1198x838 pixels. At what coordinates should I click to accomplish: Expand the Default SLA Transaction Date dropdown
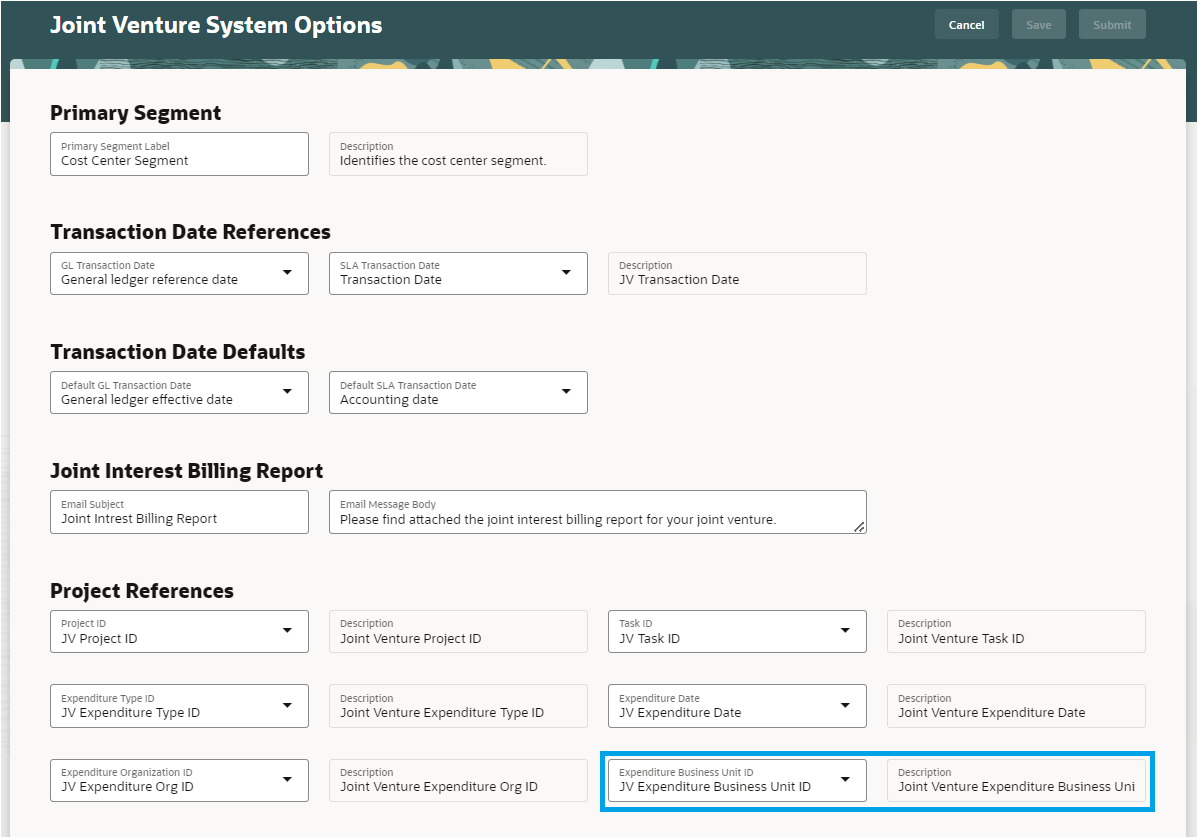click(x=566, y=392)
